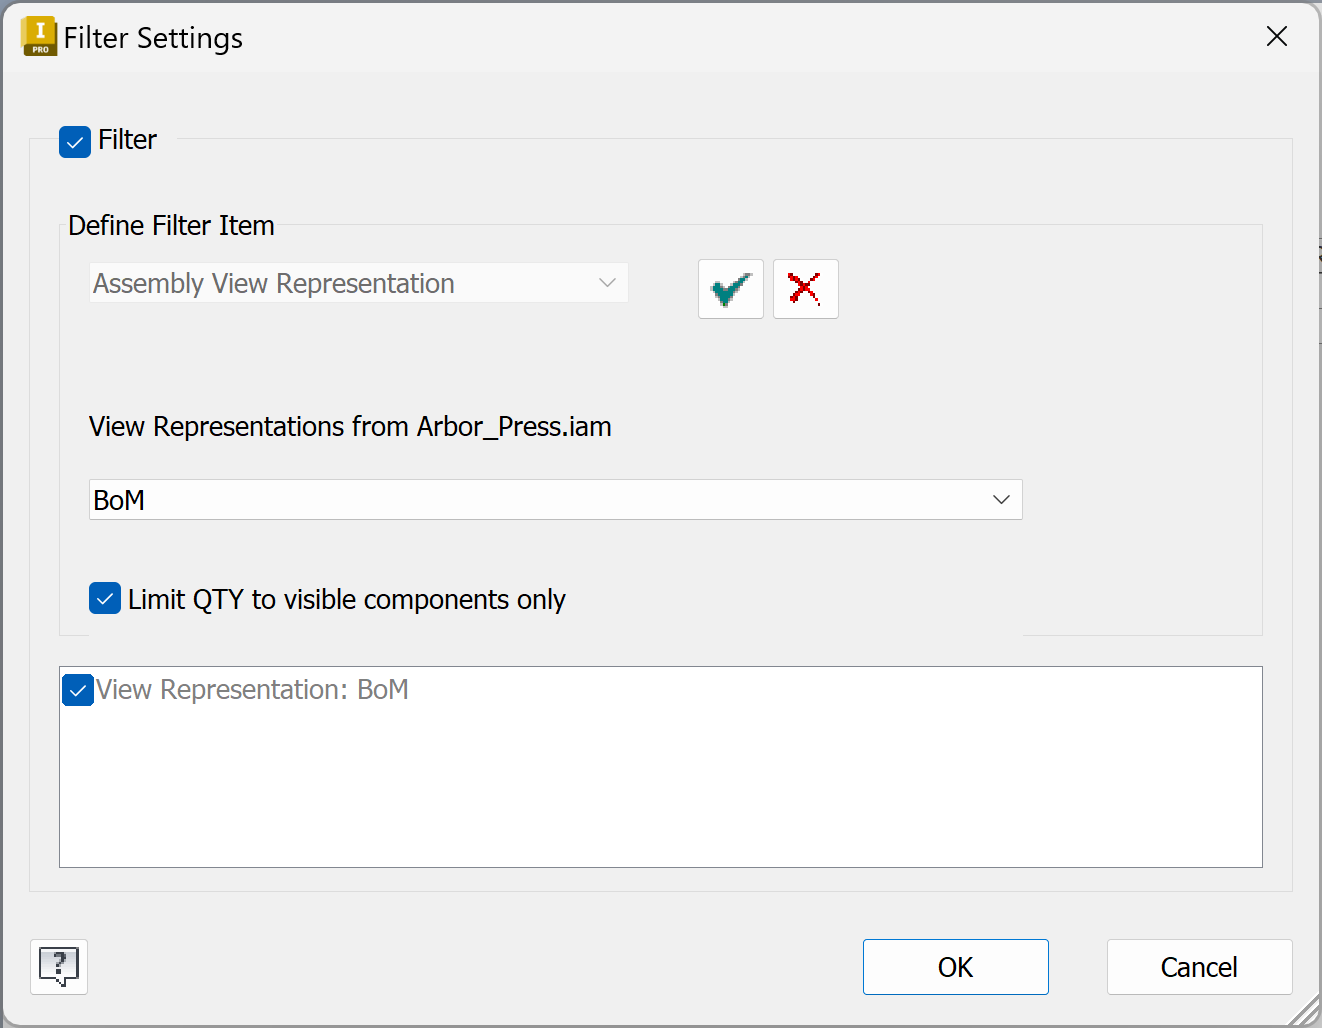Click the Filter Settings title bar text
This screenshot has height=1028, width=1322.
[153, 38]
